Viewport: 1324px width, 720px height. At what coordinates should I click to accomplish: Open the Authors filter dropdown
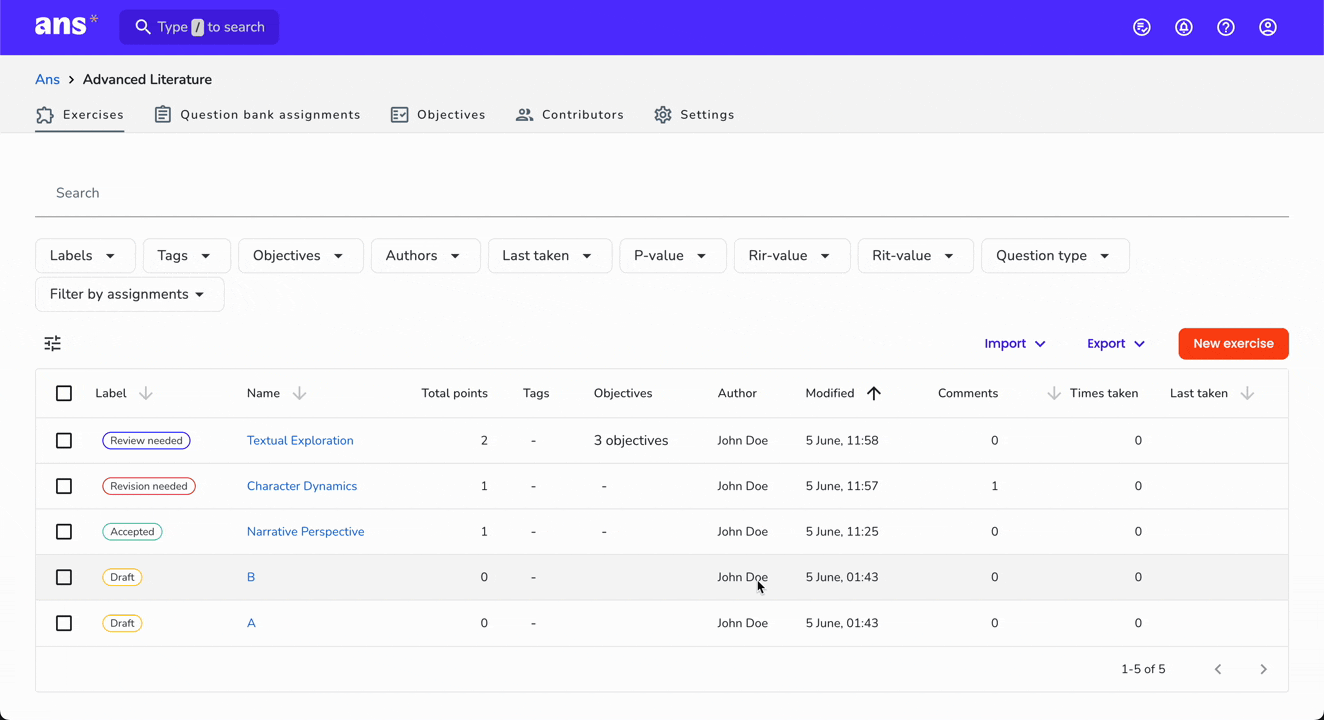[x=426, y=256]
